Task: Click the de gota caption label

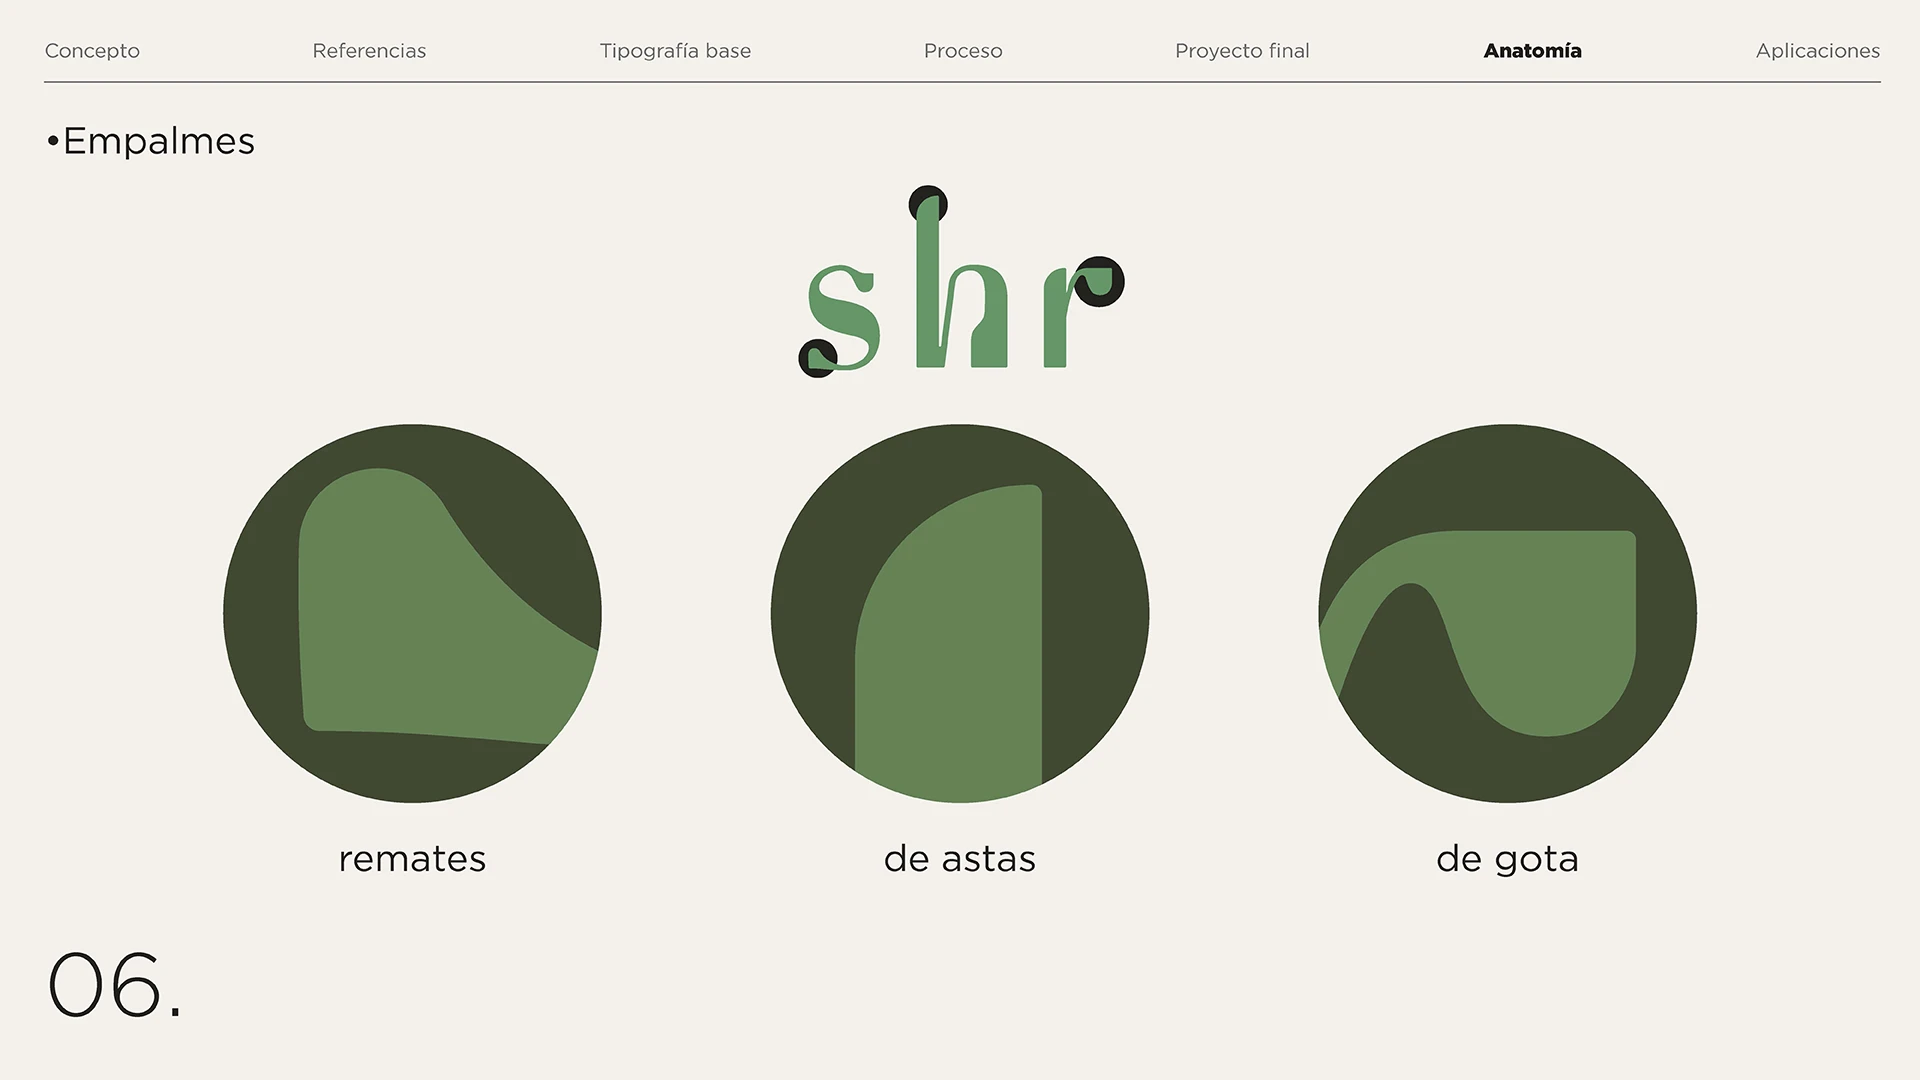Action: click(1507, 859)
